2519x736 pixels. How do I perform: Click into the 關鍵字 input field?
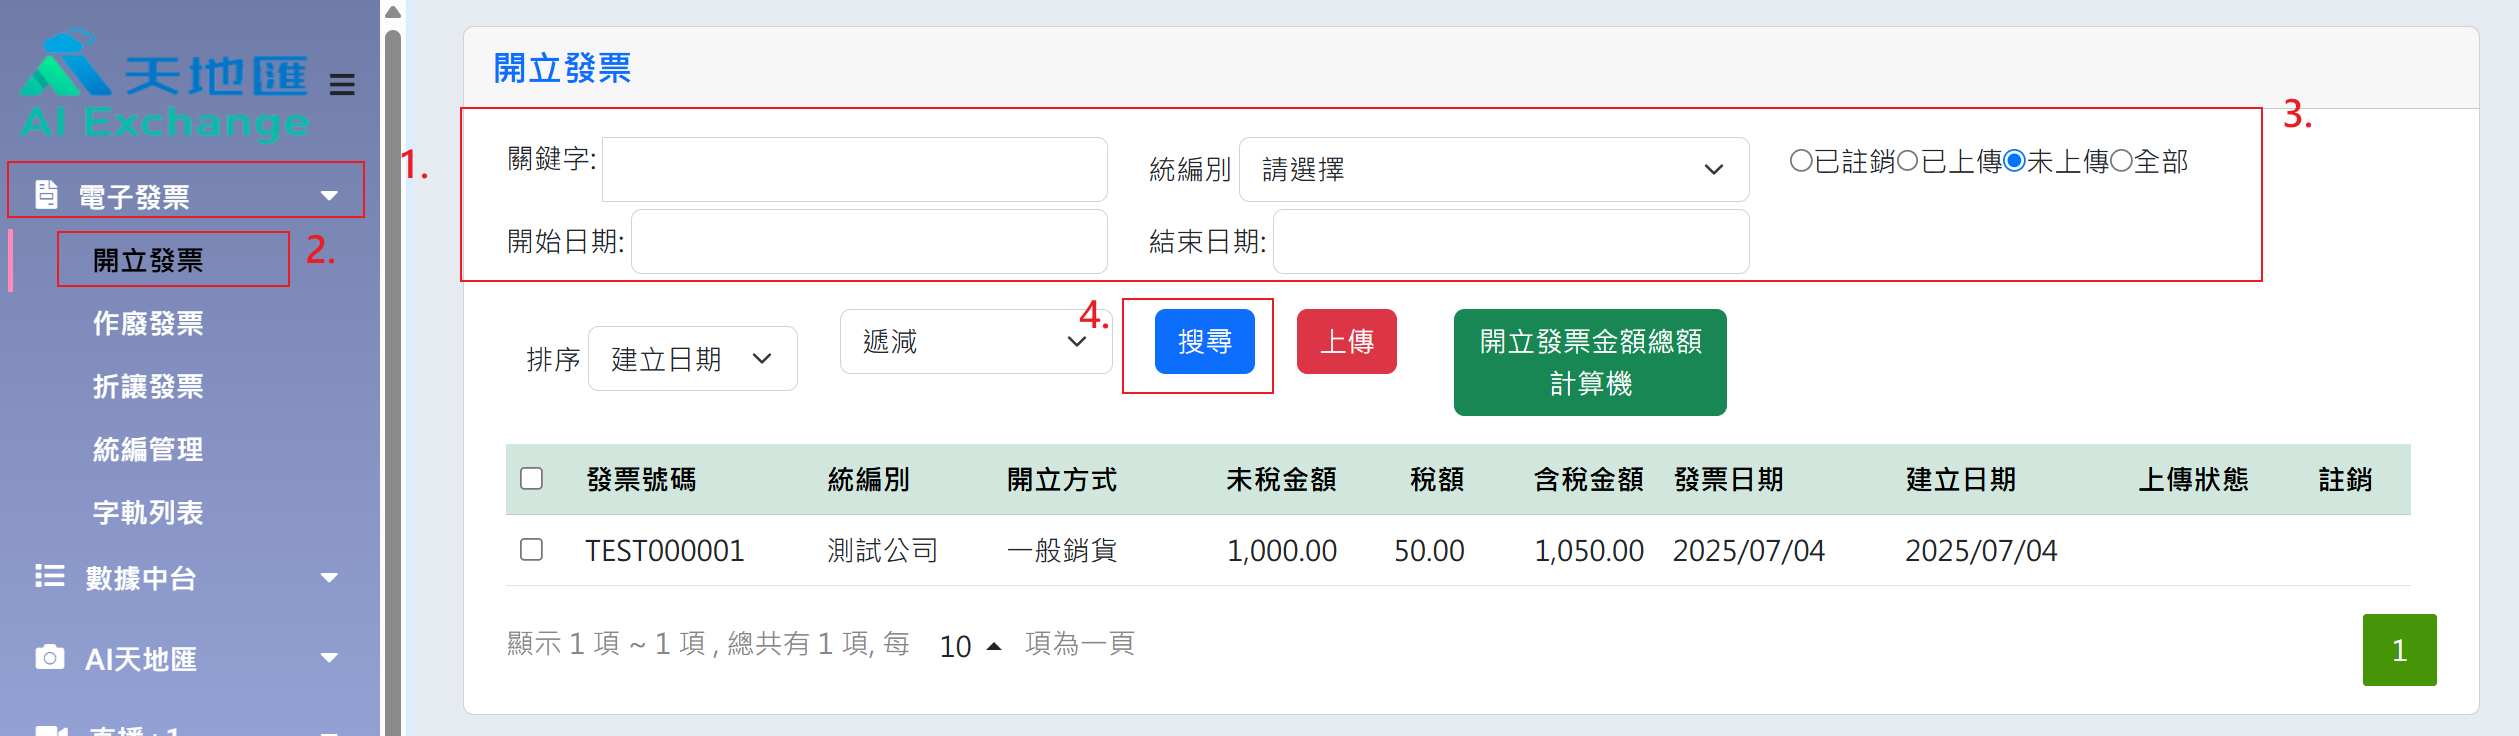click(x=854, y=170)
